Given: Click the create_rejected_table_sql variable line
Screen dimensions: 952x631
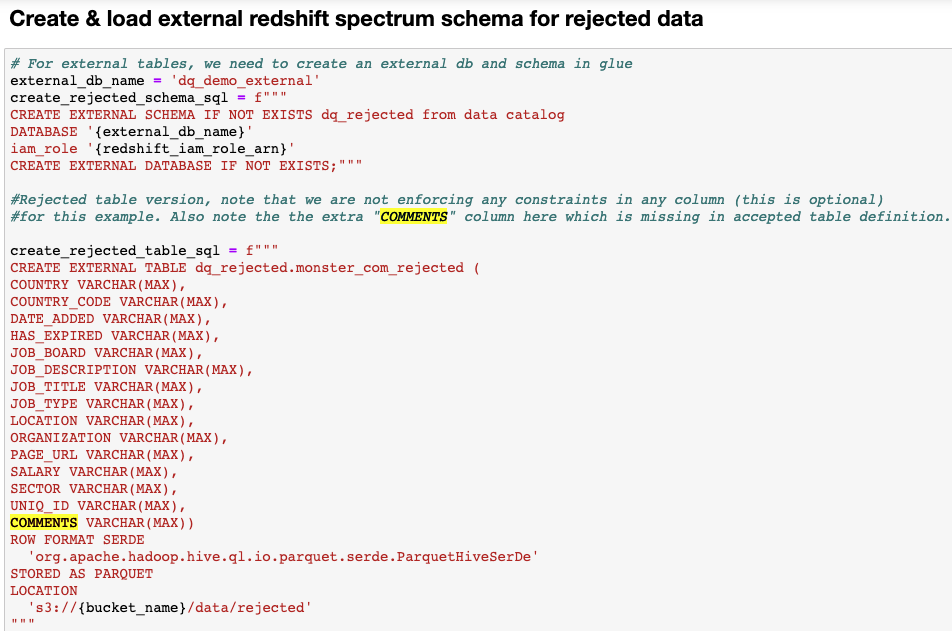Looking at the screenshot, I should click(x=144, y=251).
